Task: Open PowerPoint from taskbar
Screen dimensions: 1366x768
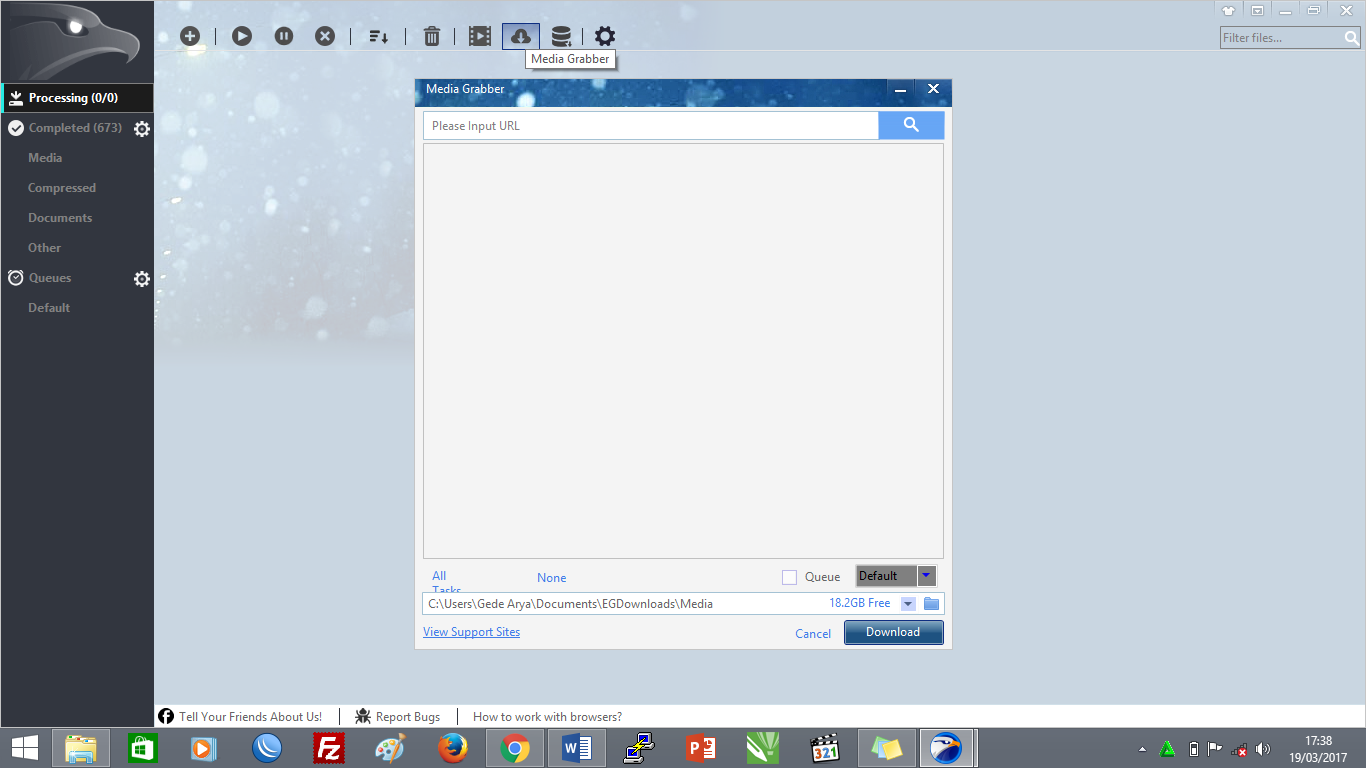Action: [x=701, y=748]
